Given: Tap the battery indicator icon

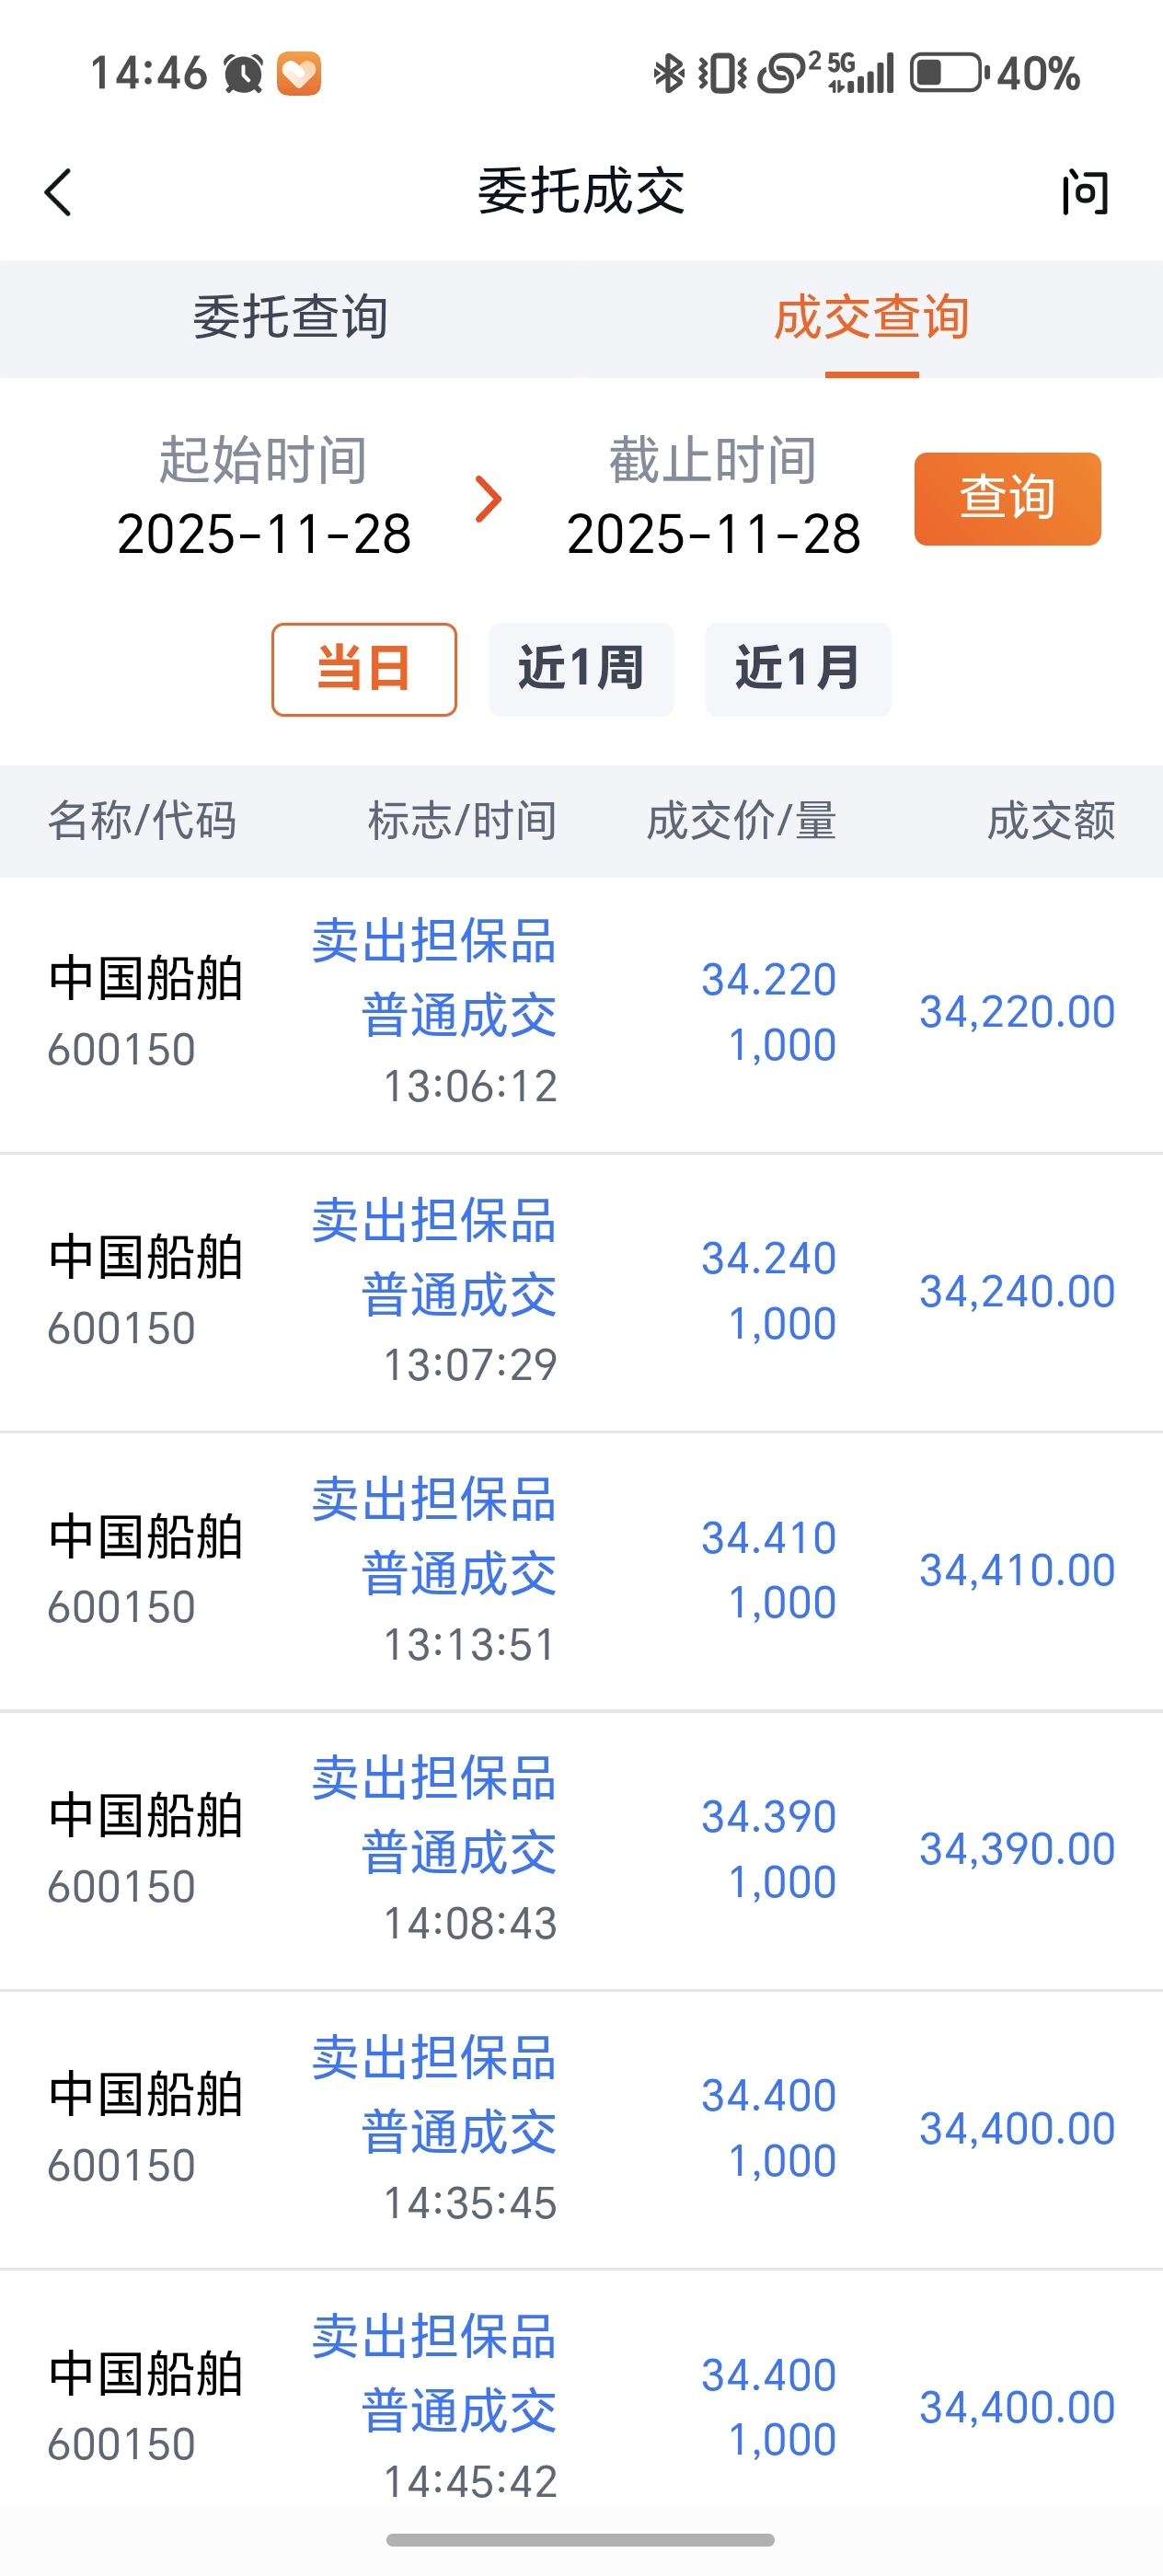Looking at the screenshot, I should (948, 74).
